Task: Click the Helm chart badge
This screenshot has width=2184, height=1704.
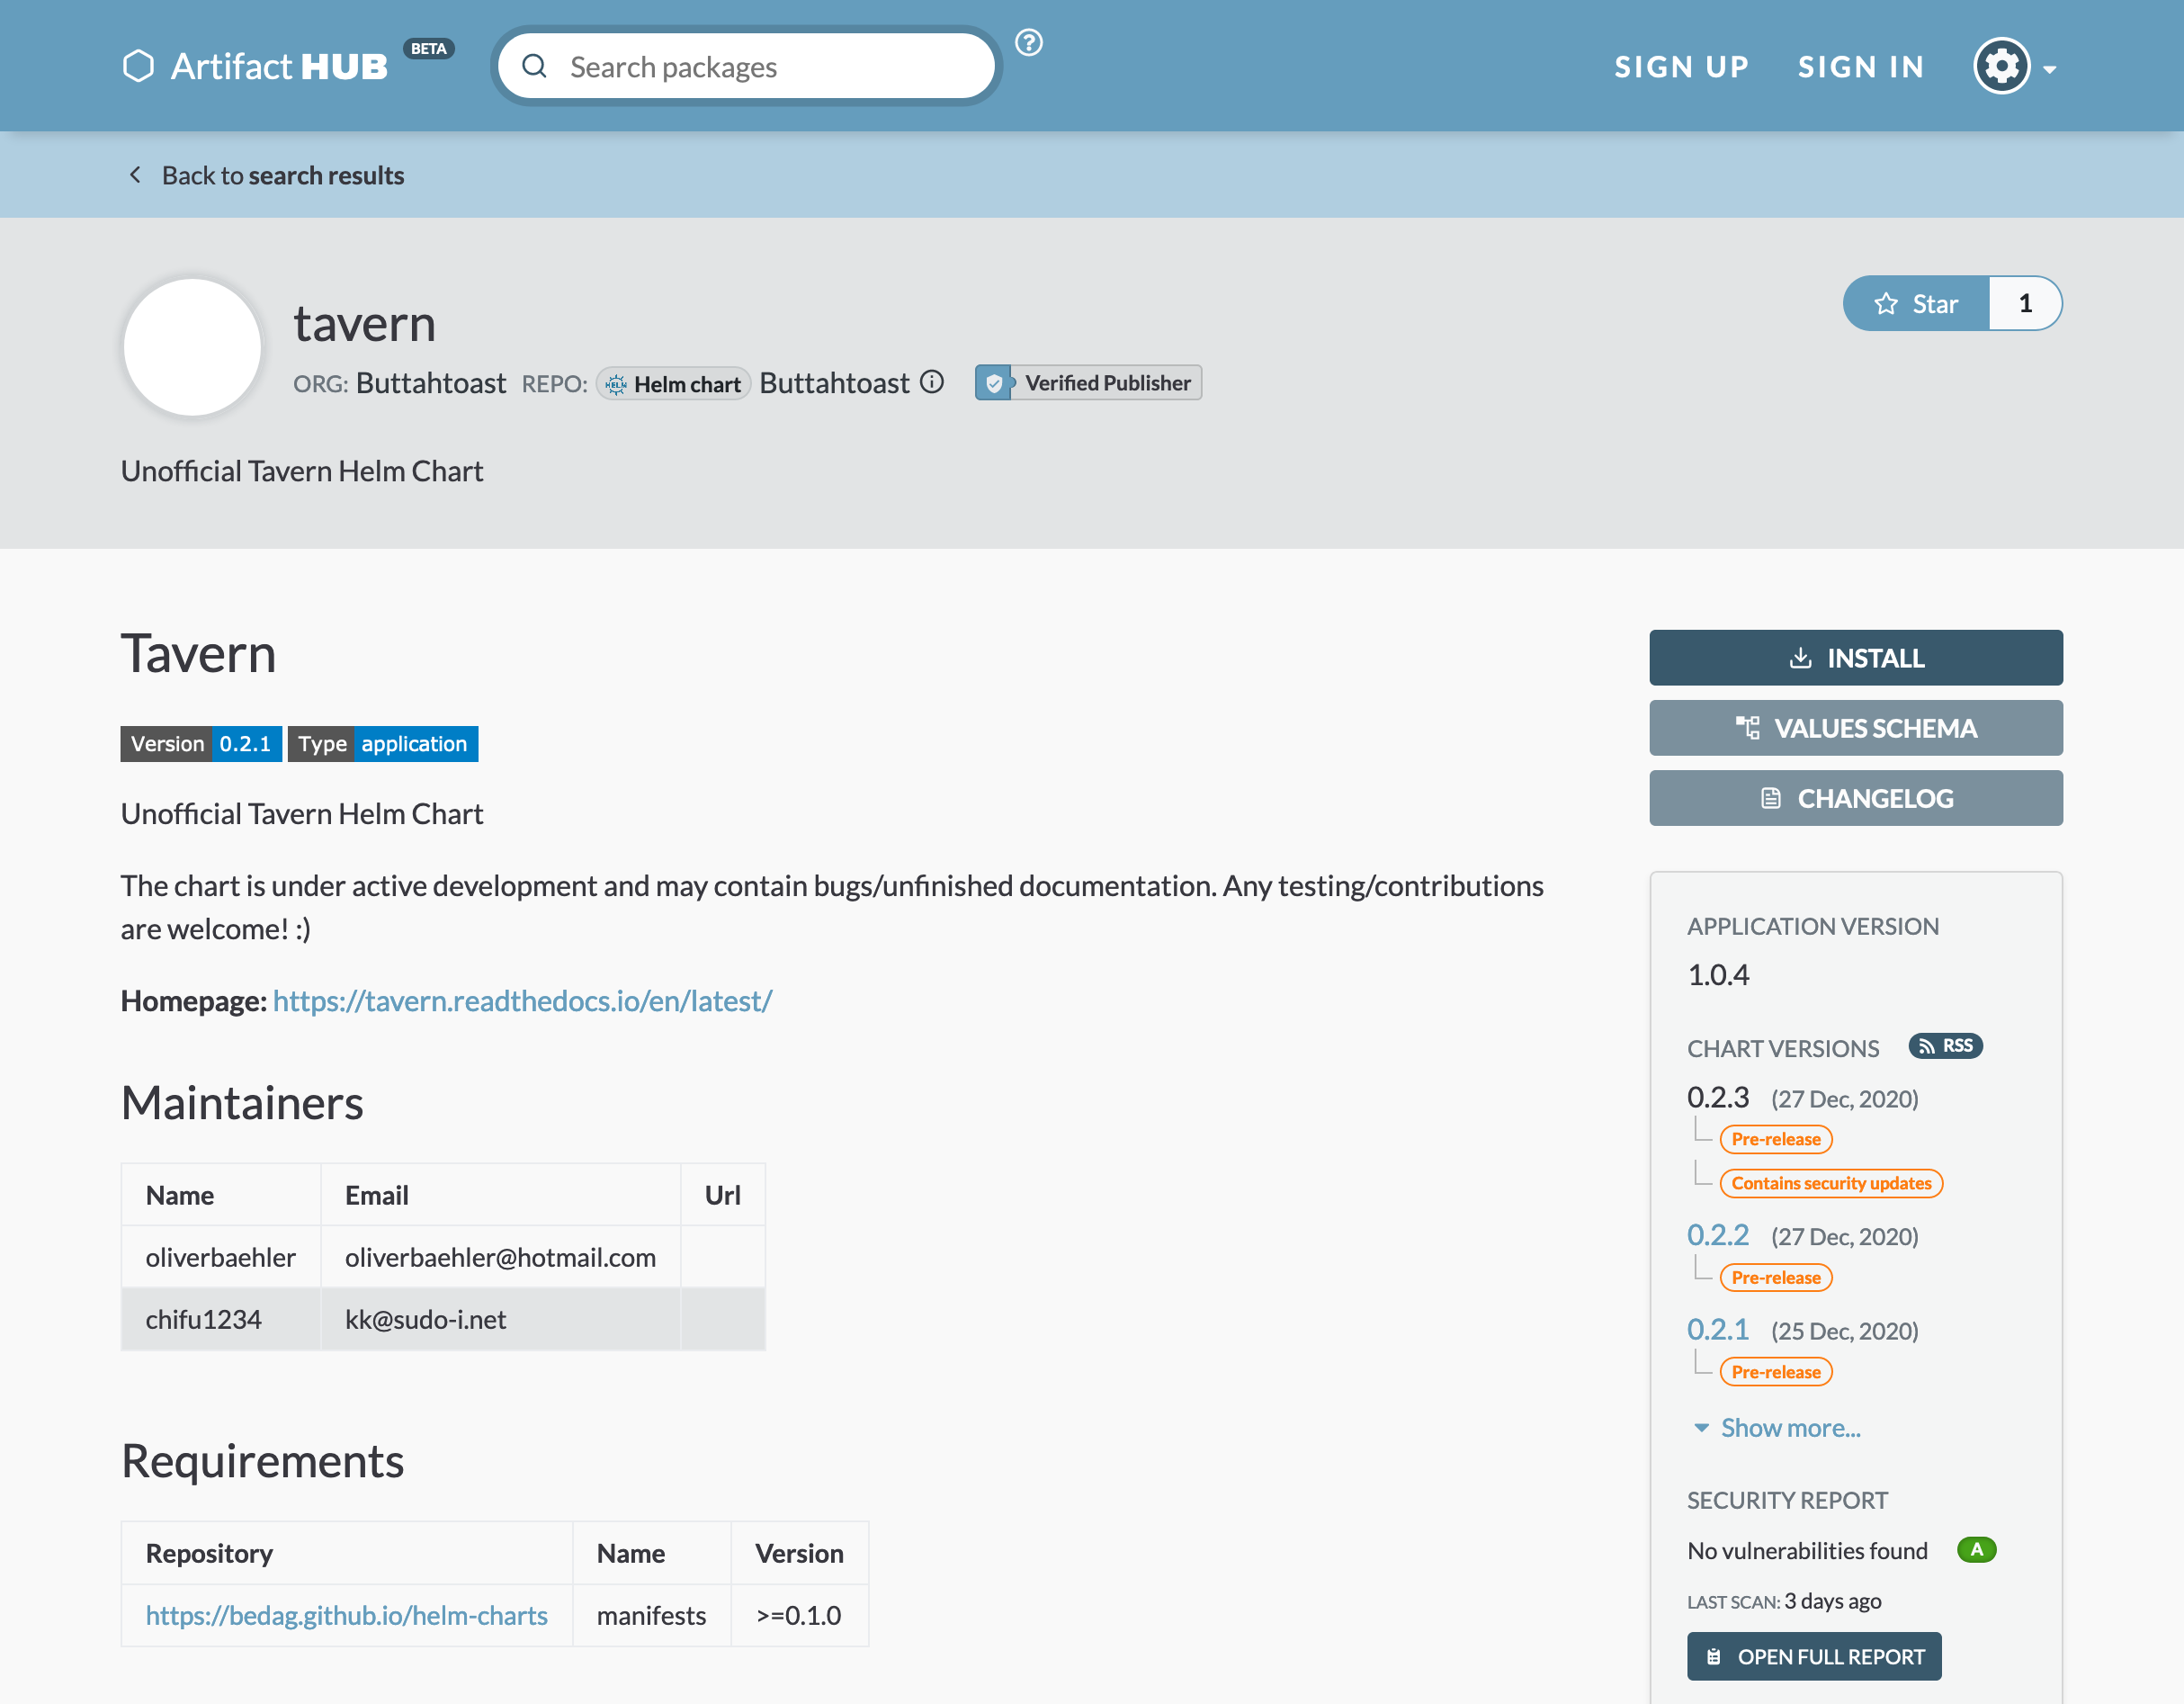Action: pyautogui.click(x=673, y=384)
